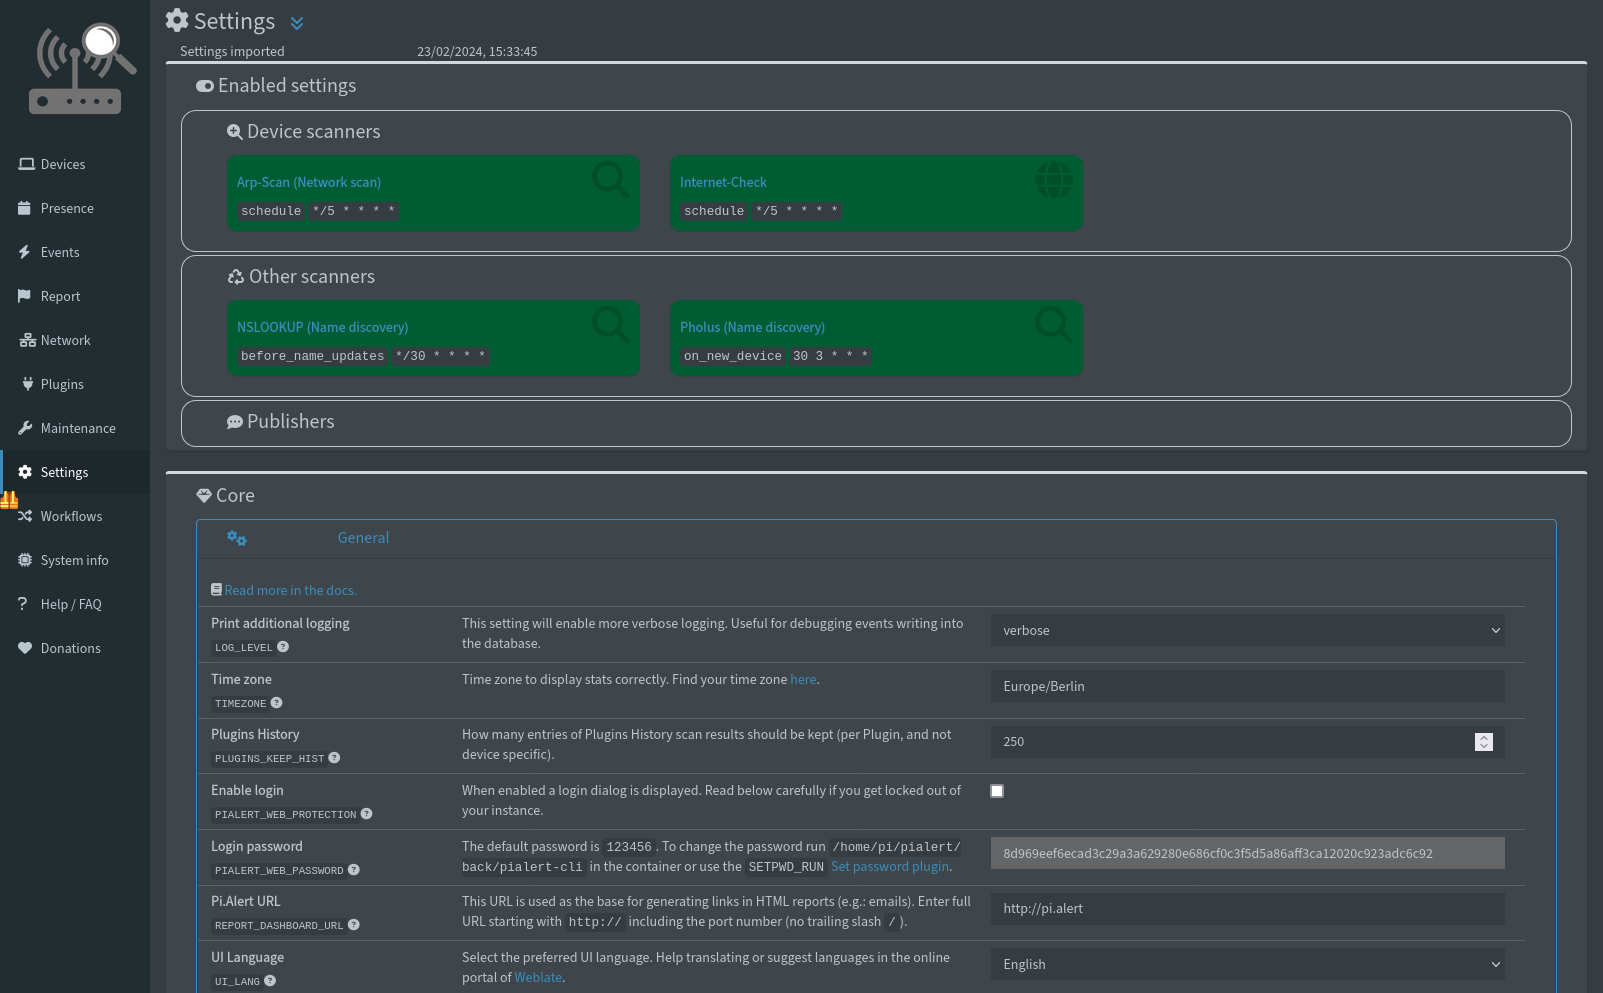Click the Arp-Scan schedule */5 value

(353, 211)
